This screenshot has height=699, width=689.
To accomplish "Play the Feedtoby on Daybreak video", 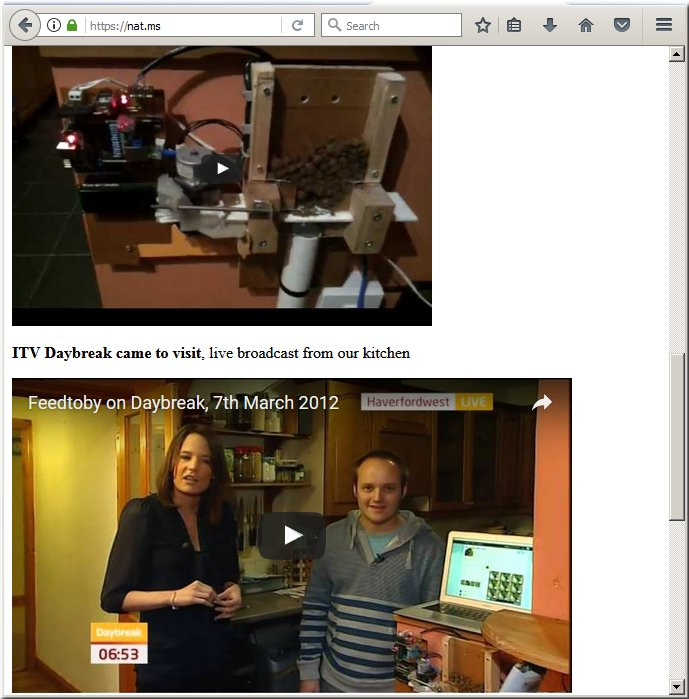I will pyautogui.click(x=292, y=535).
